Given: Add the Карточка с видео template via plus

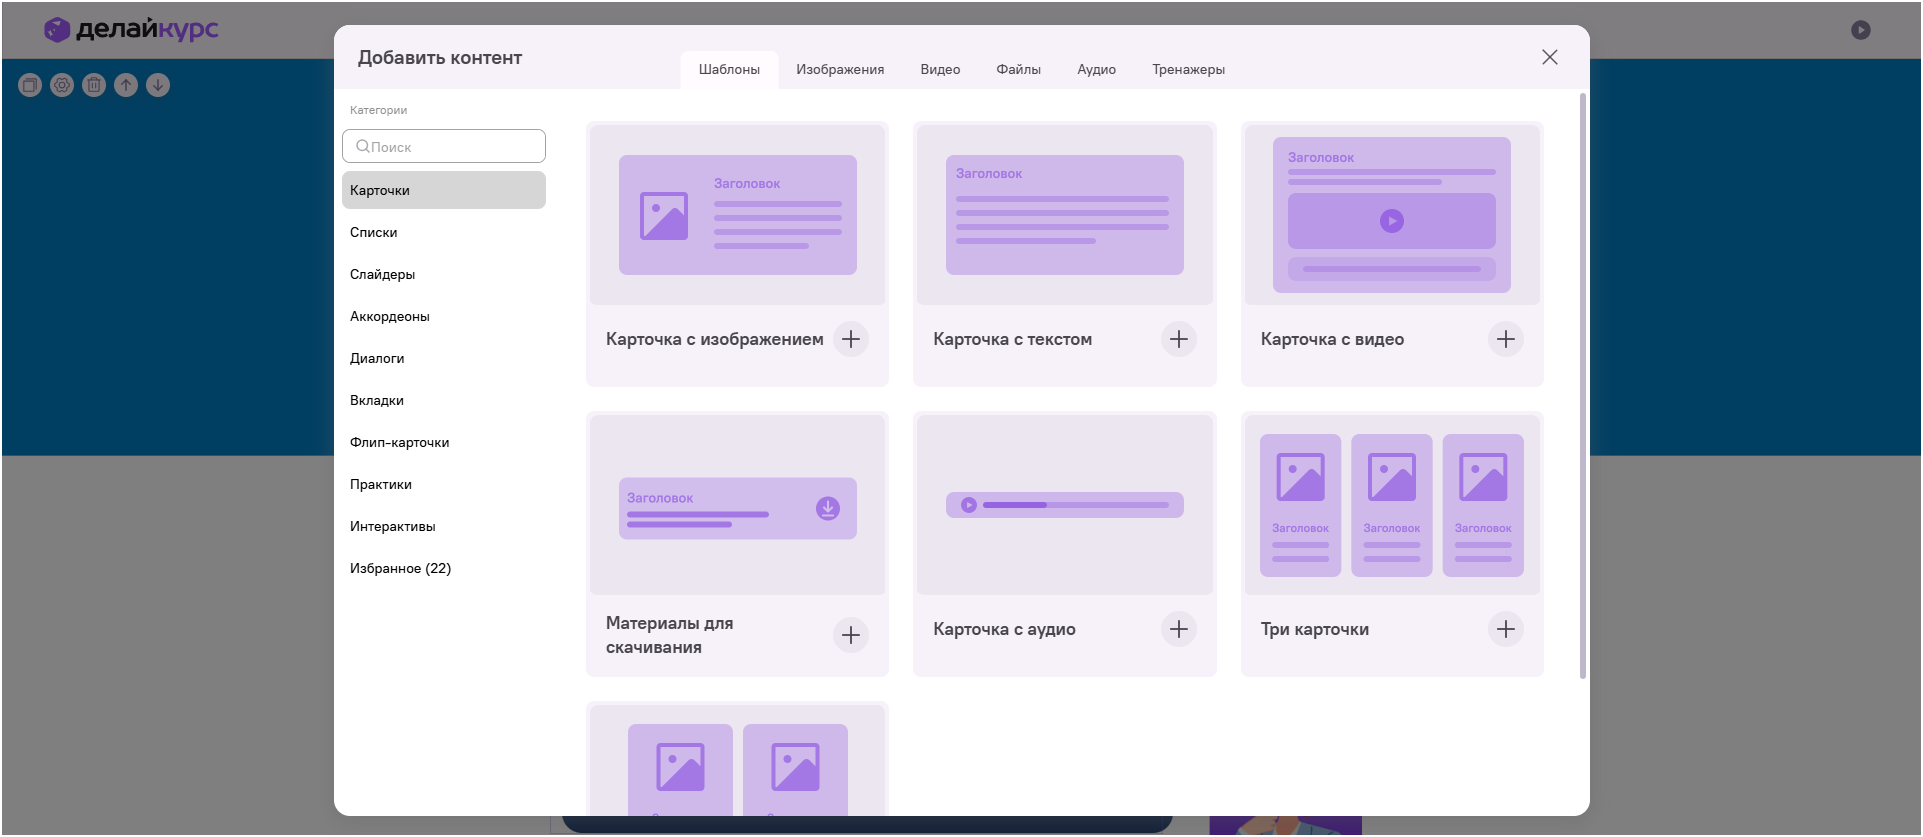Looking at the screenshot, I should click(1506, 339).
